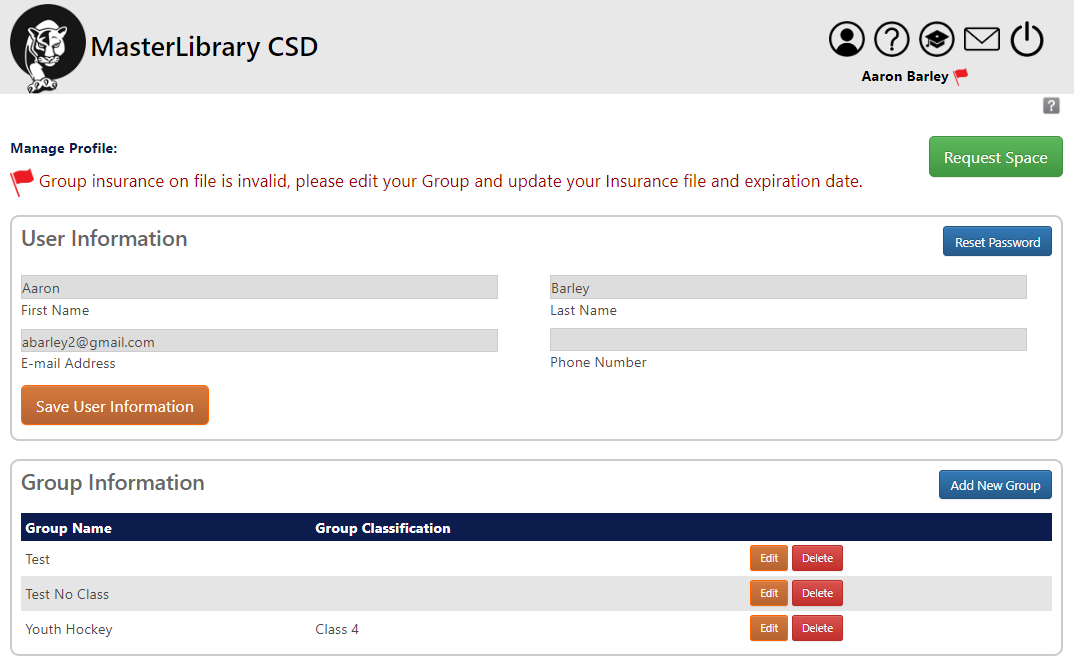The height and width of the screenshot is (666, 1074).
Task: Edit the Test No Class group
Action: pyautogui.click(x=769, y=593)
